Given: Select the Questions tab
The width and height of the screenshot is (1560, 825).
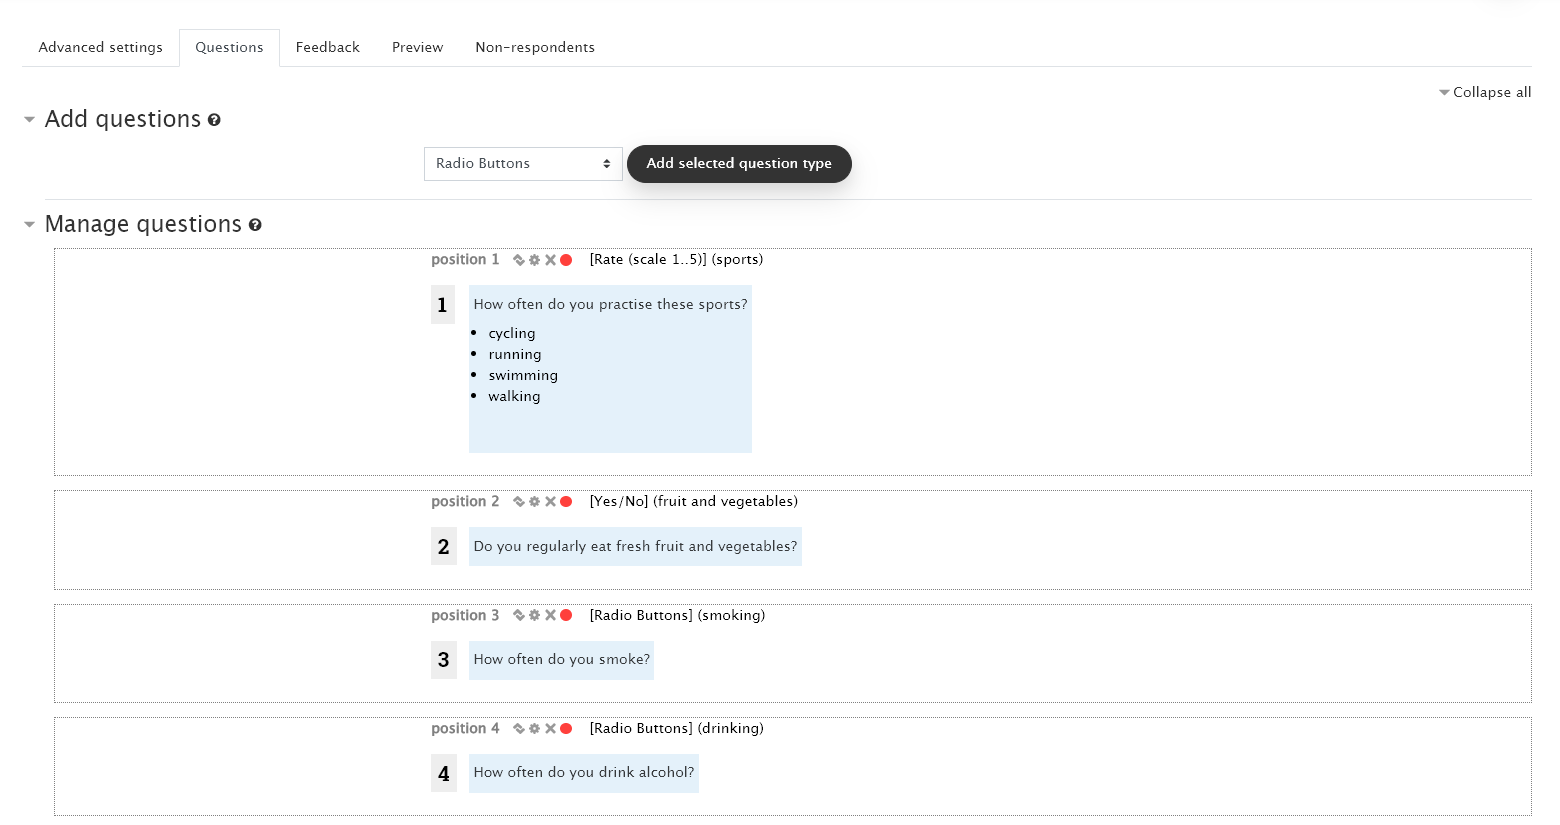Looking at the screenshot, I should point(229,48).
